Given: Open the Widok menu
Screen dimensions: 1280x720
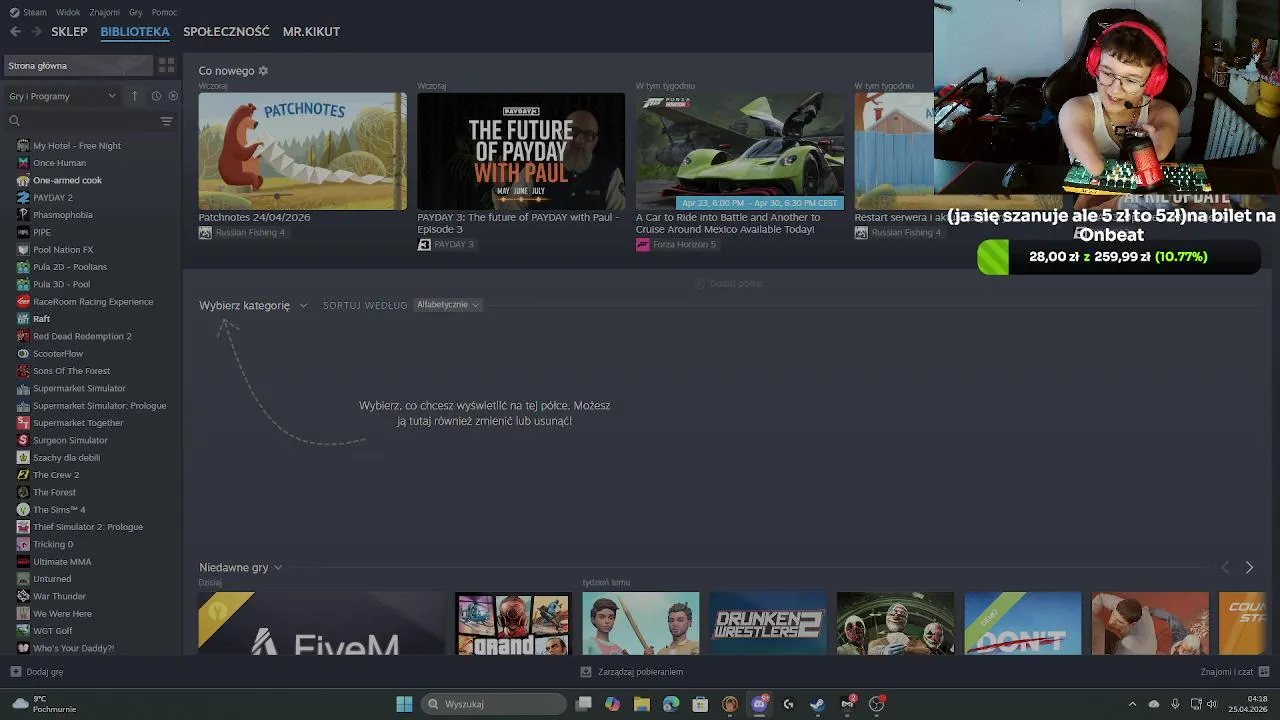Looking at the screenshot, I should click(68, 12).
